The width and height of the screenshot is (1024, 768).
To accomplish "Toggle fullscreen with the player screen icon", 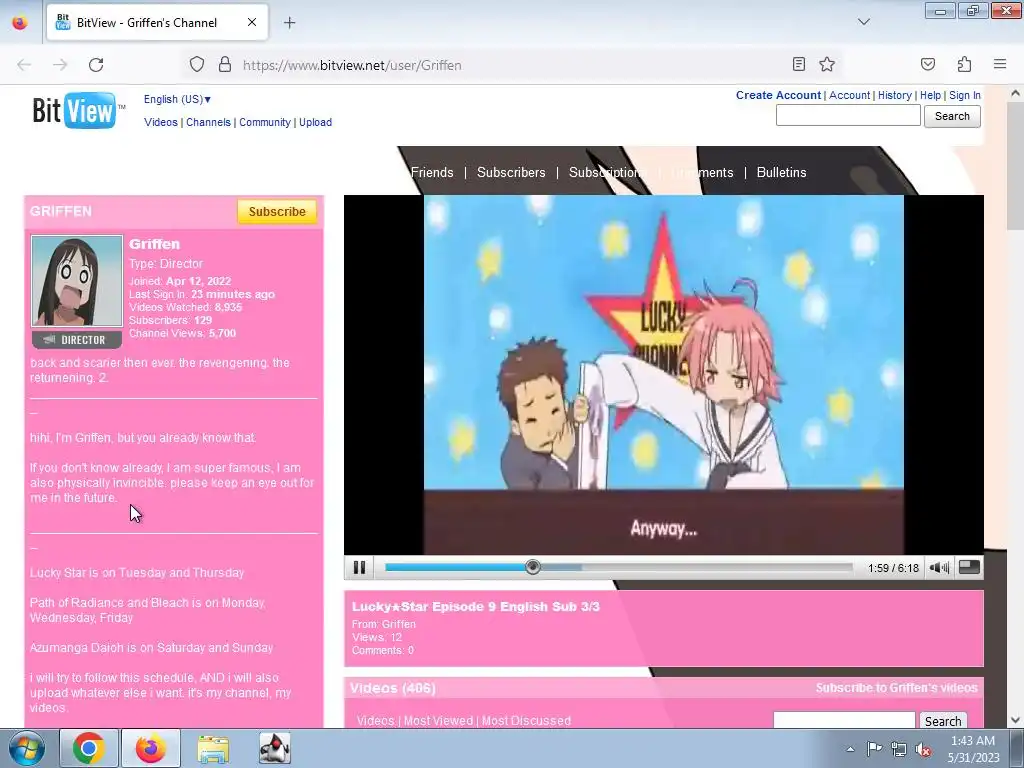I will [x=969, y=567].
